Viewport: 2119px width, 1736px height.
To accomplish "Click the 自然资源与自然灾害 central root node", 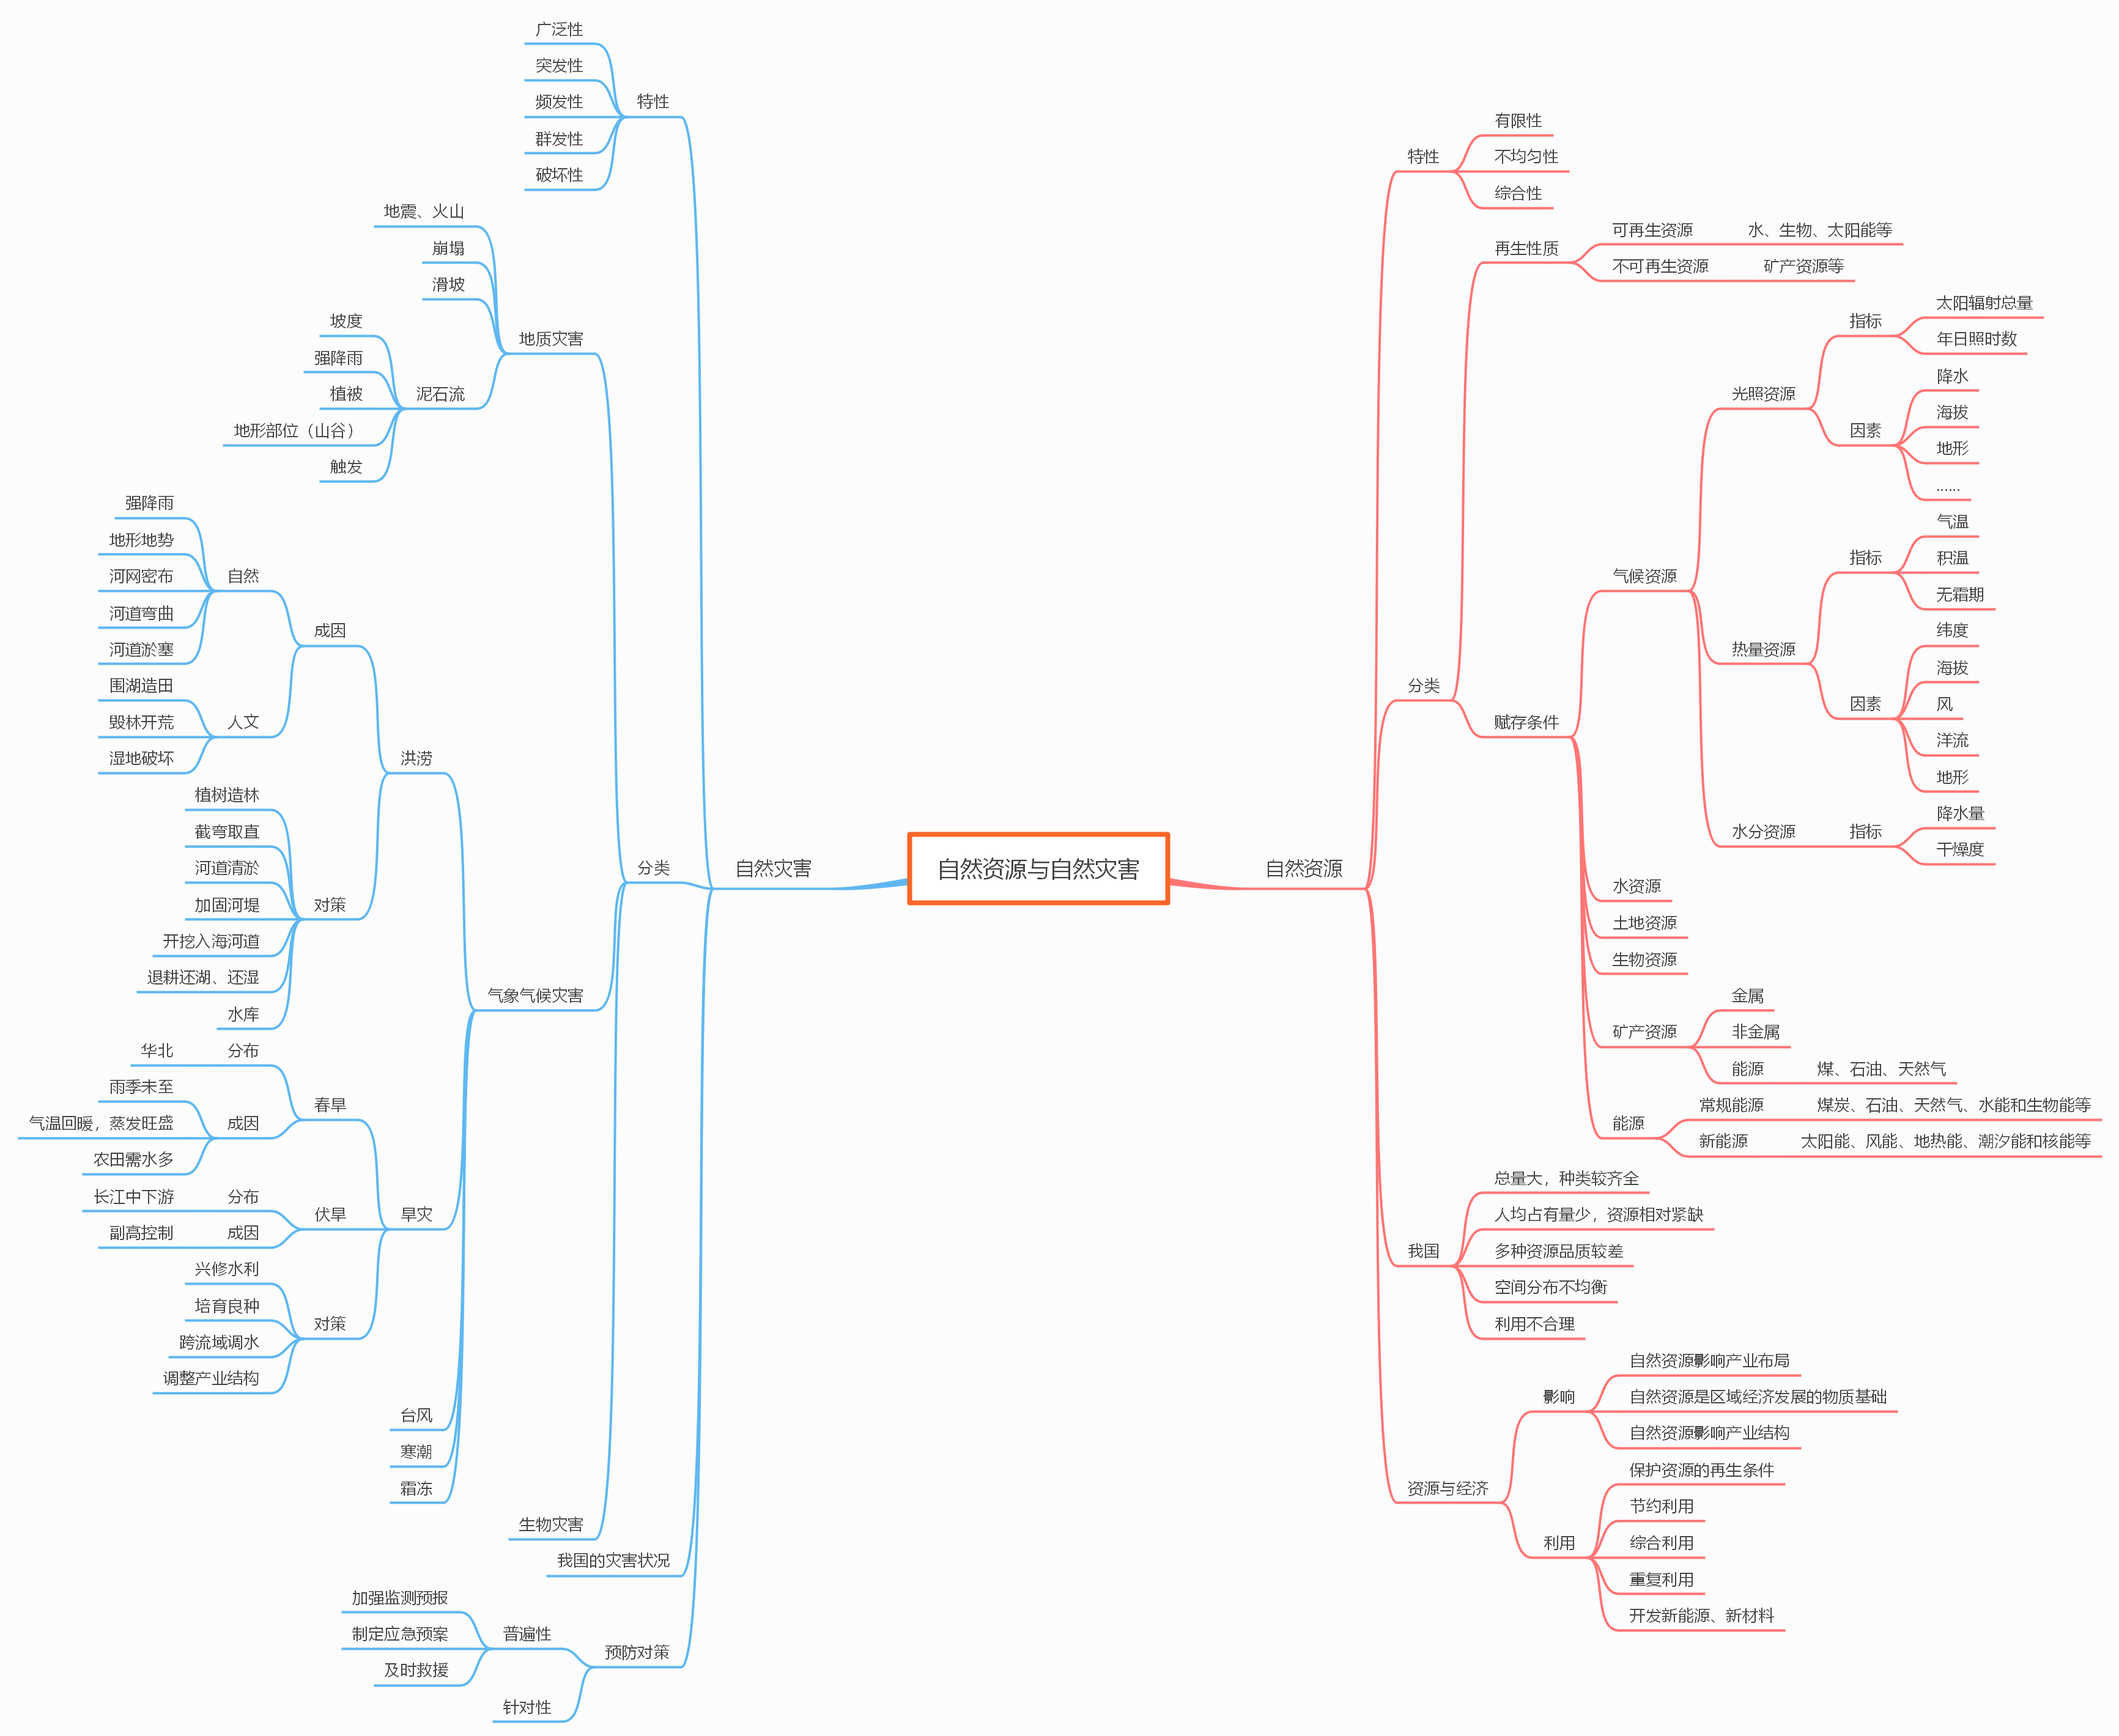I will point(1058,870).
